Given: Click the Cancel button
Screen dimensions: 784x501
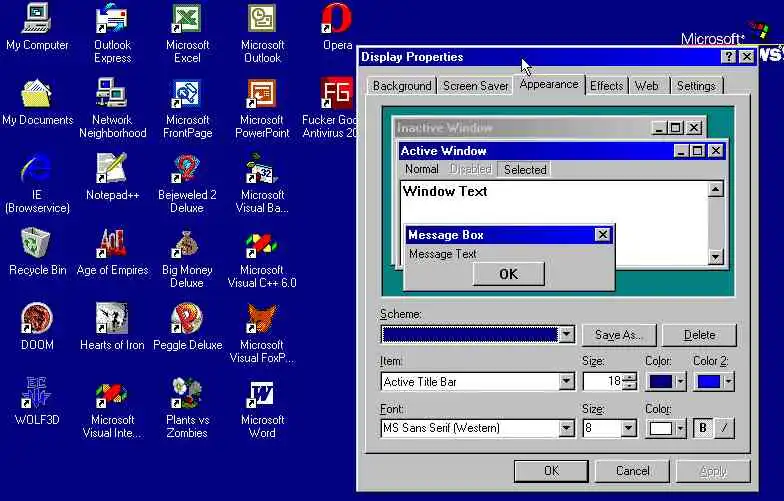Looking at the screenshot, I should [632, 471].
